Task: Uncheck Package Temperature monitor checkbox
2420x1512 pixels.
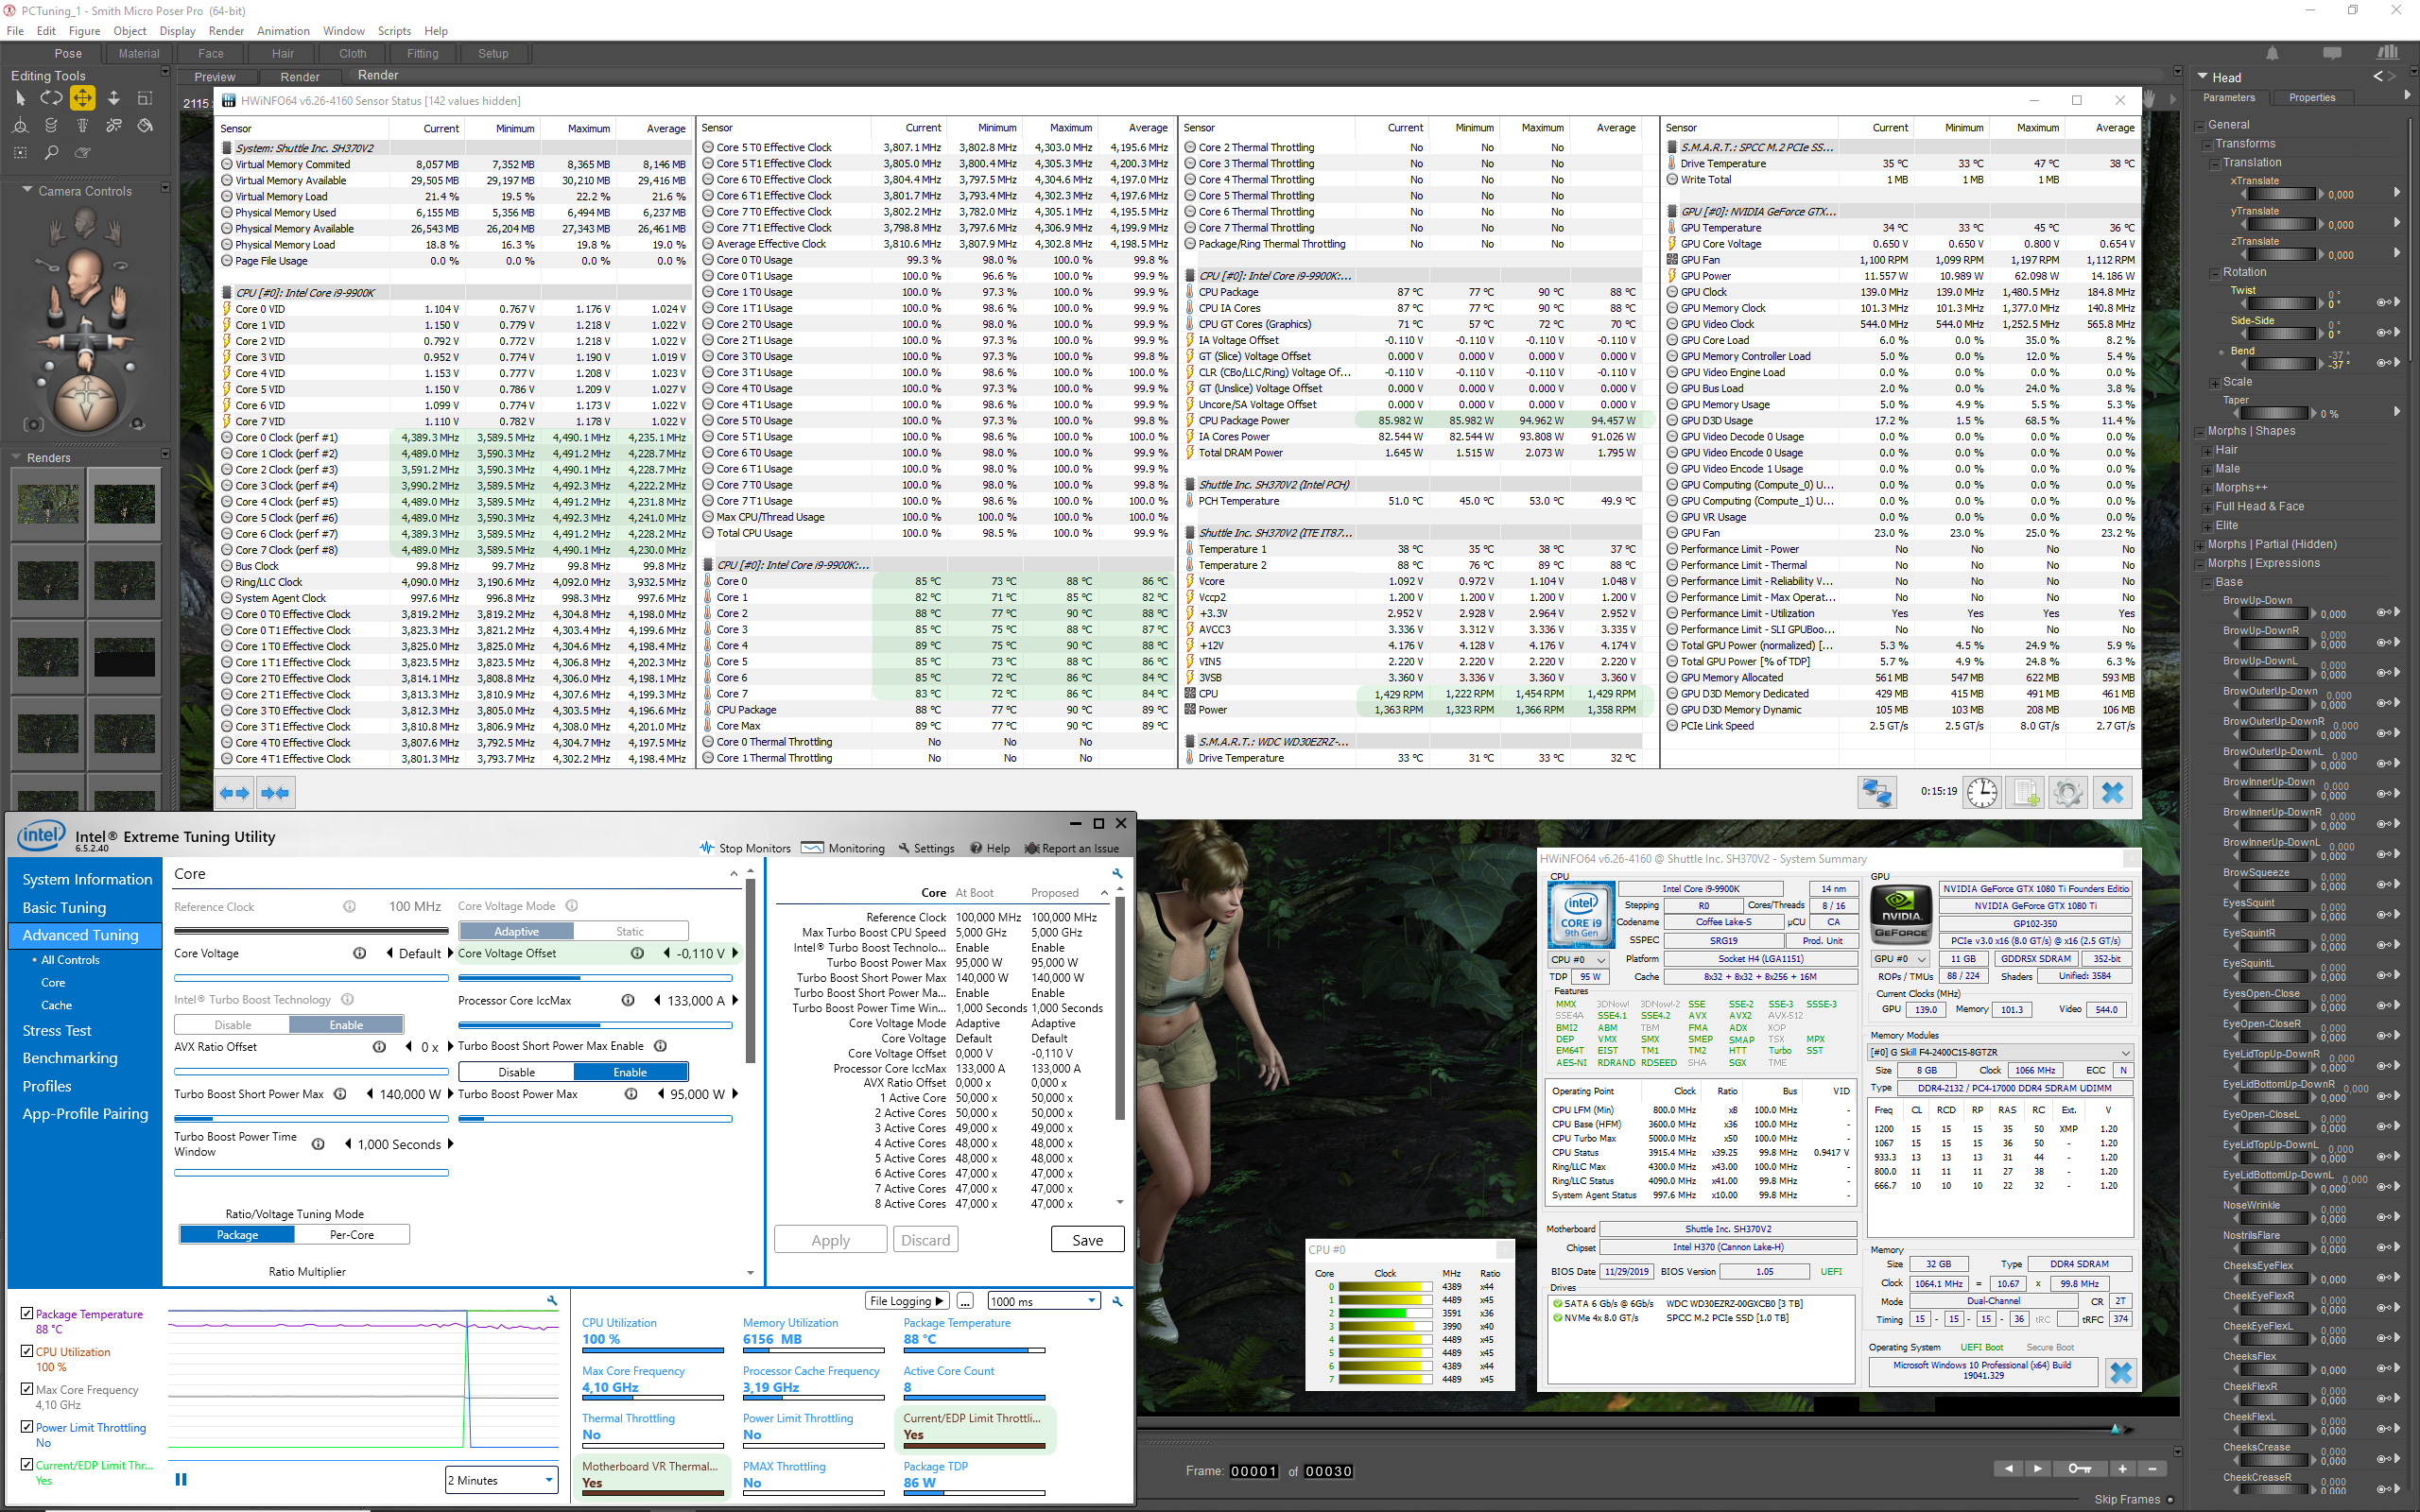Action: (x=27, y=1313)
